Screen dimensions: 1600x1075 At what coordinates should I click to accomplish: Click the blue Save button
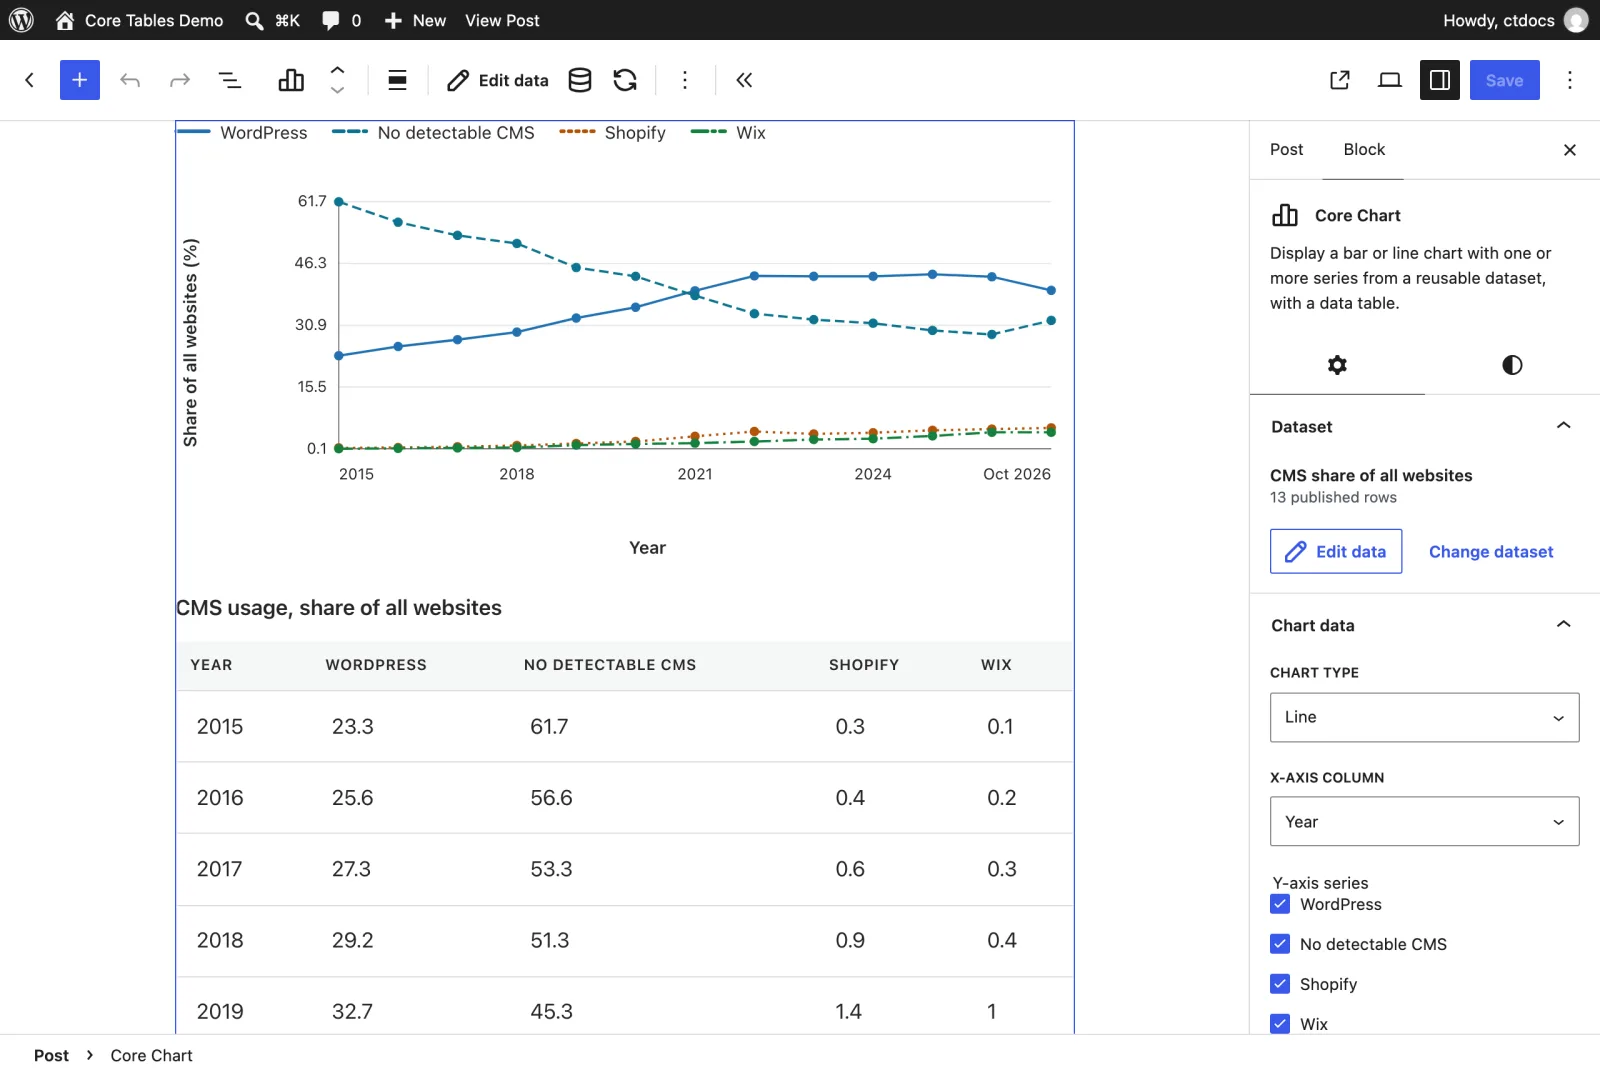tap(1504, 80)
